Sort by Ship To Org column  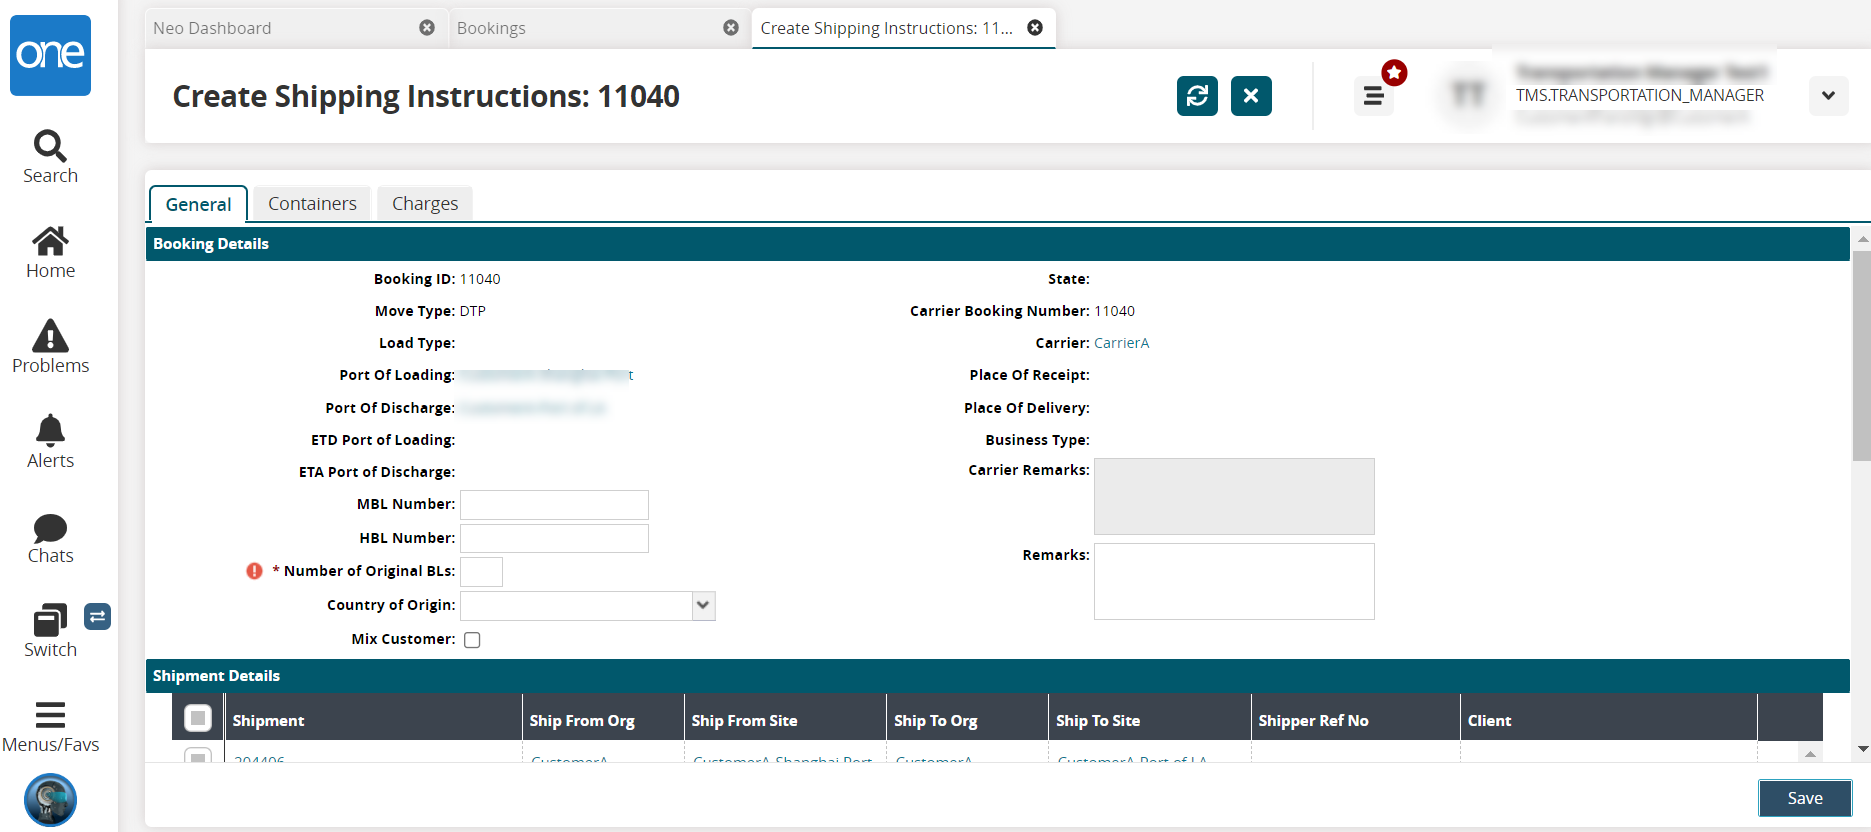tap(968, 720)
